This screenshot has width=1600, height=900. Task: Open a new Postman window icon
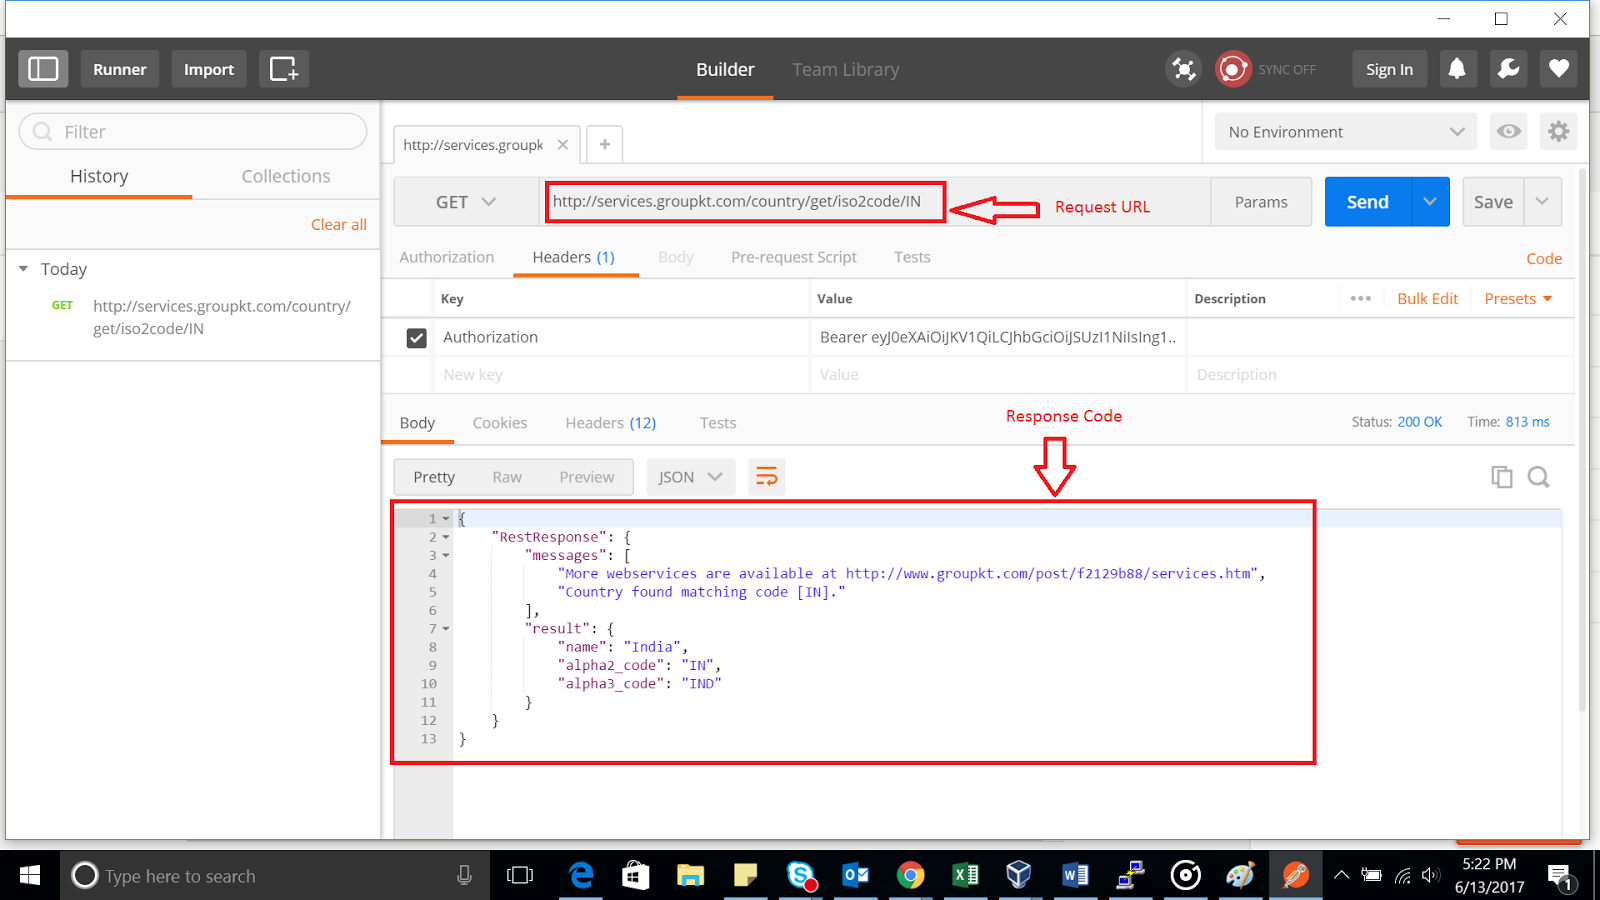pyautogui.click(x=284, y=69)
